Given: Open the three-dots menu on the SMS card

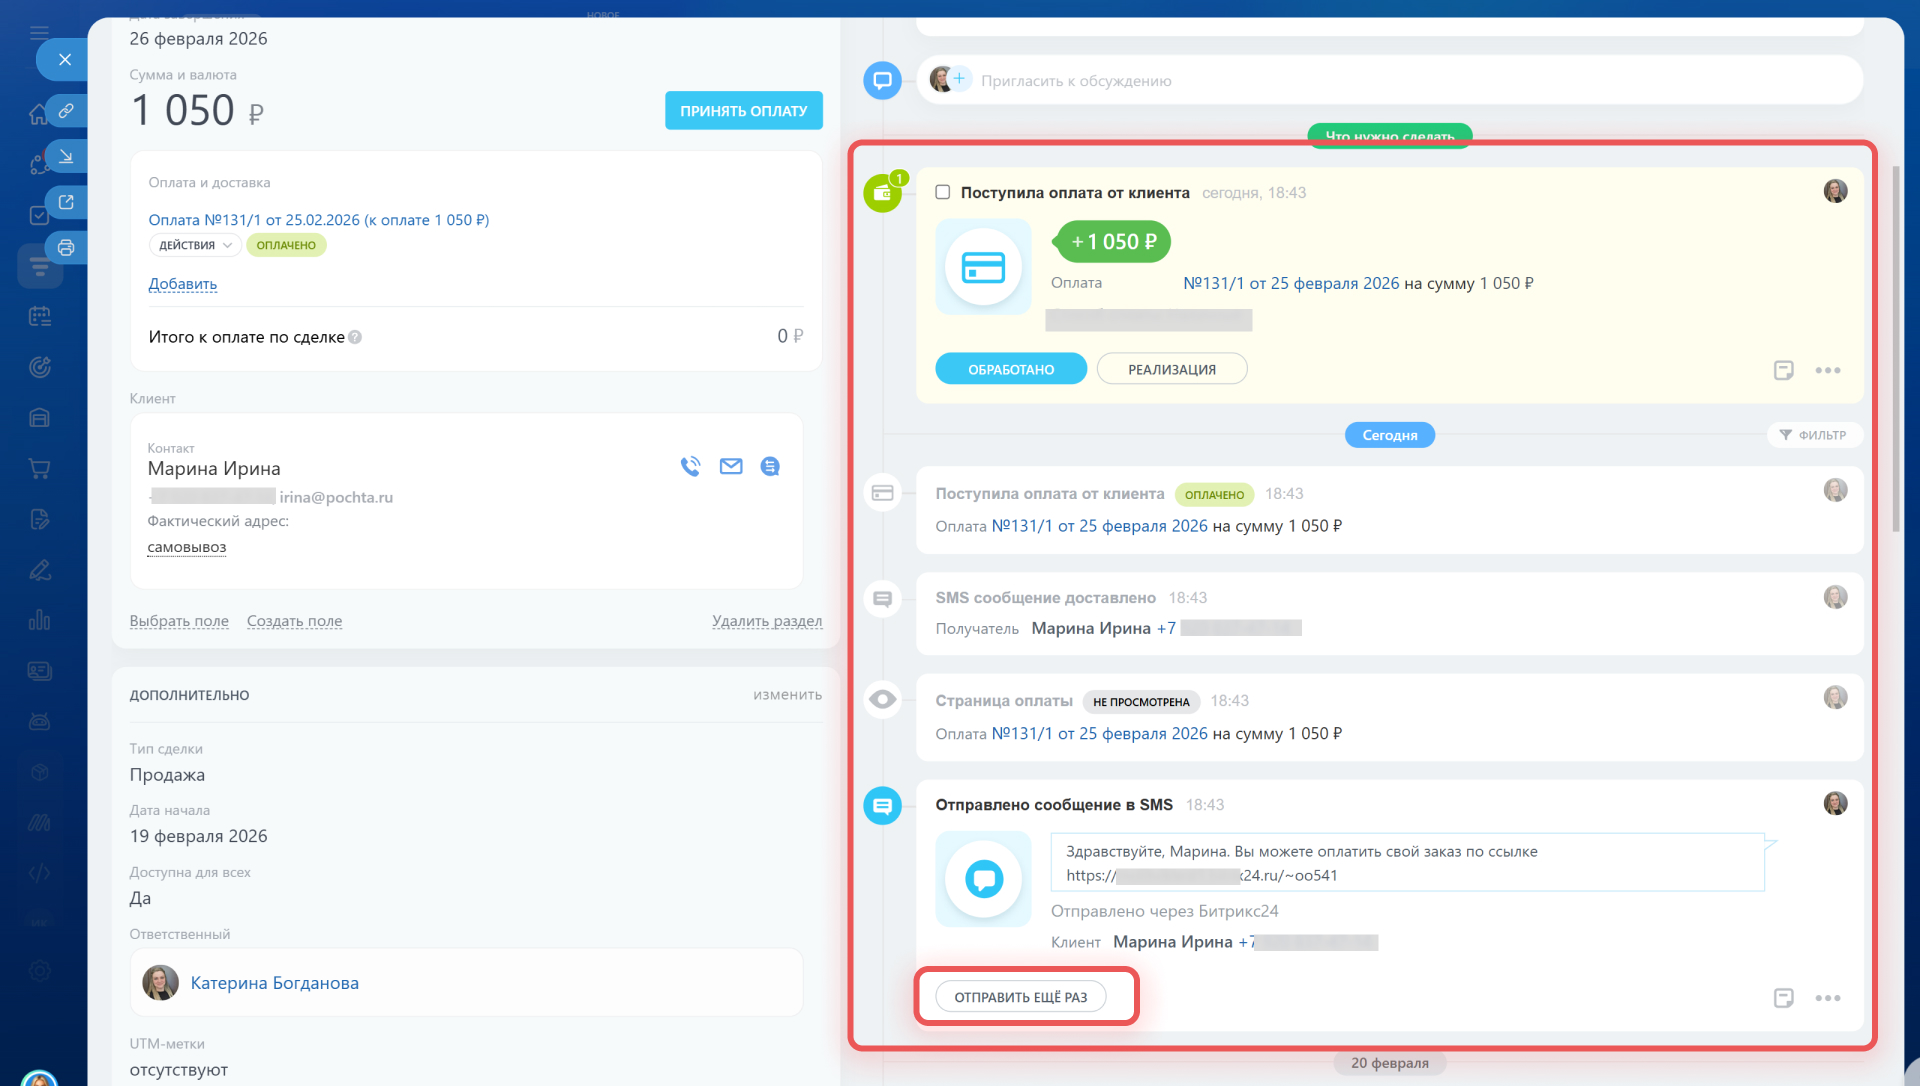Looking at the screenshot, I should (x=1828, y=998).
